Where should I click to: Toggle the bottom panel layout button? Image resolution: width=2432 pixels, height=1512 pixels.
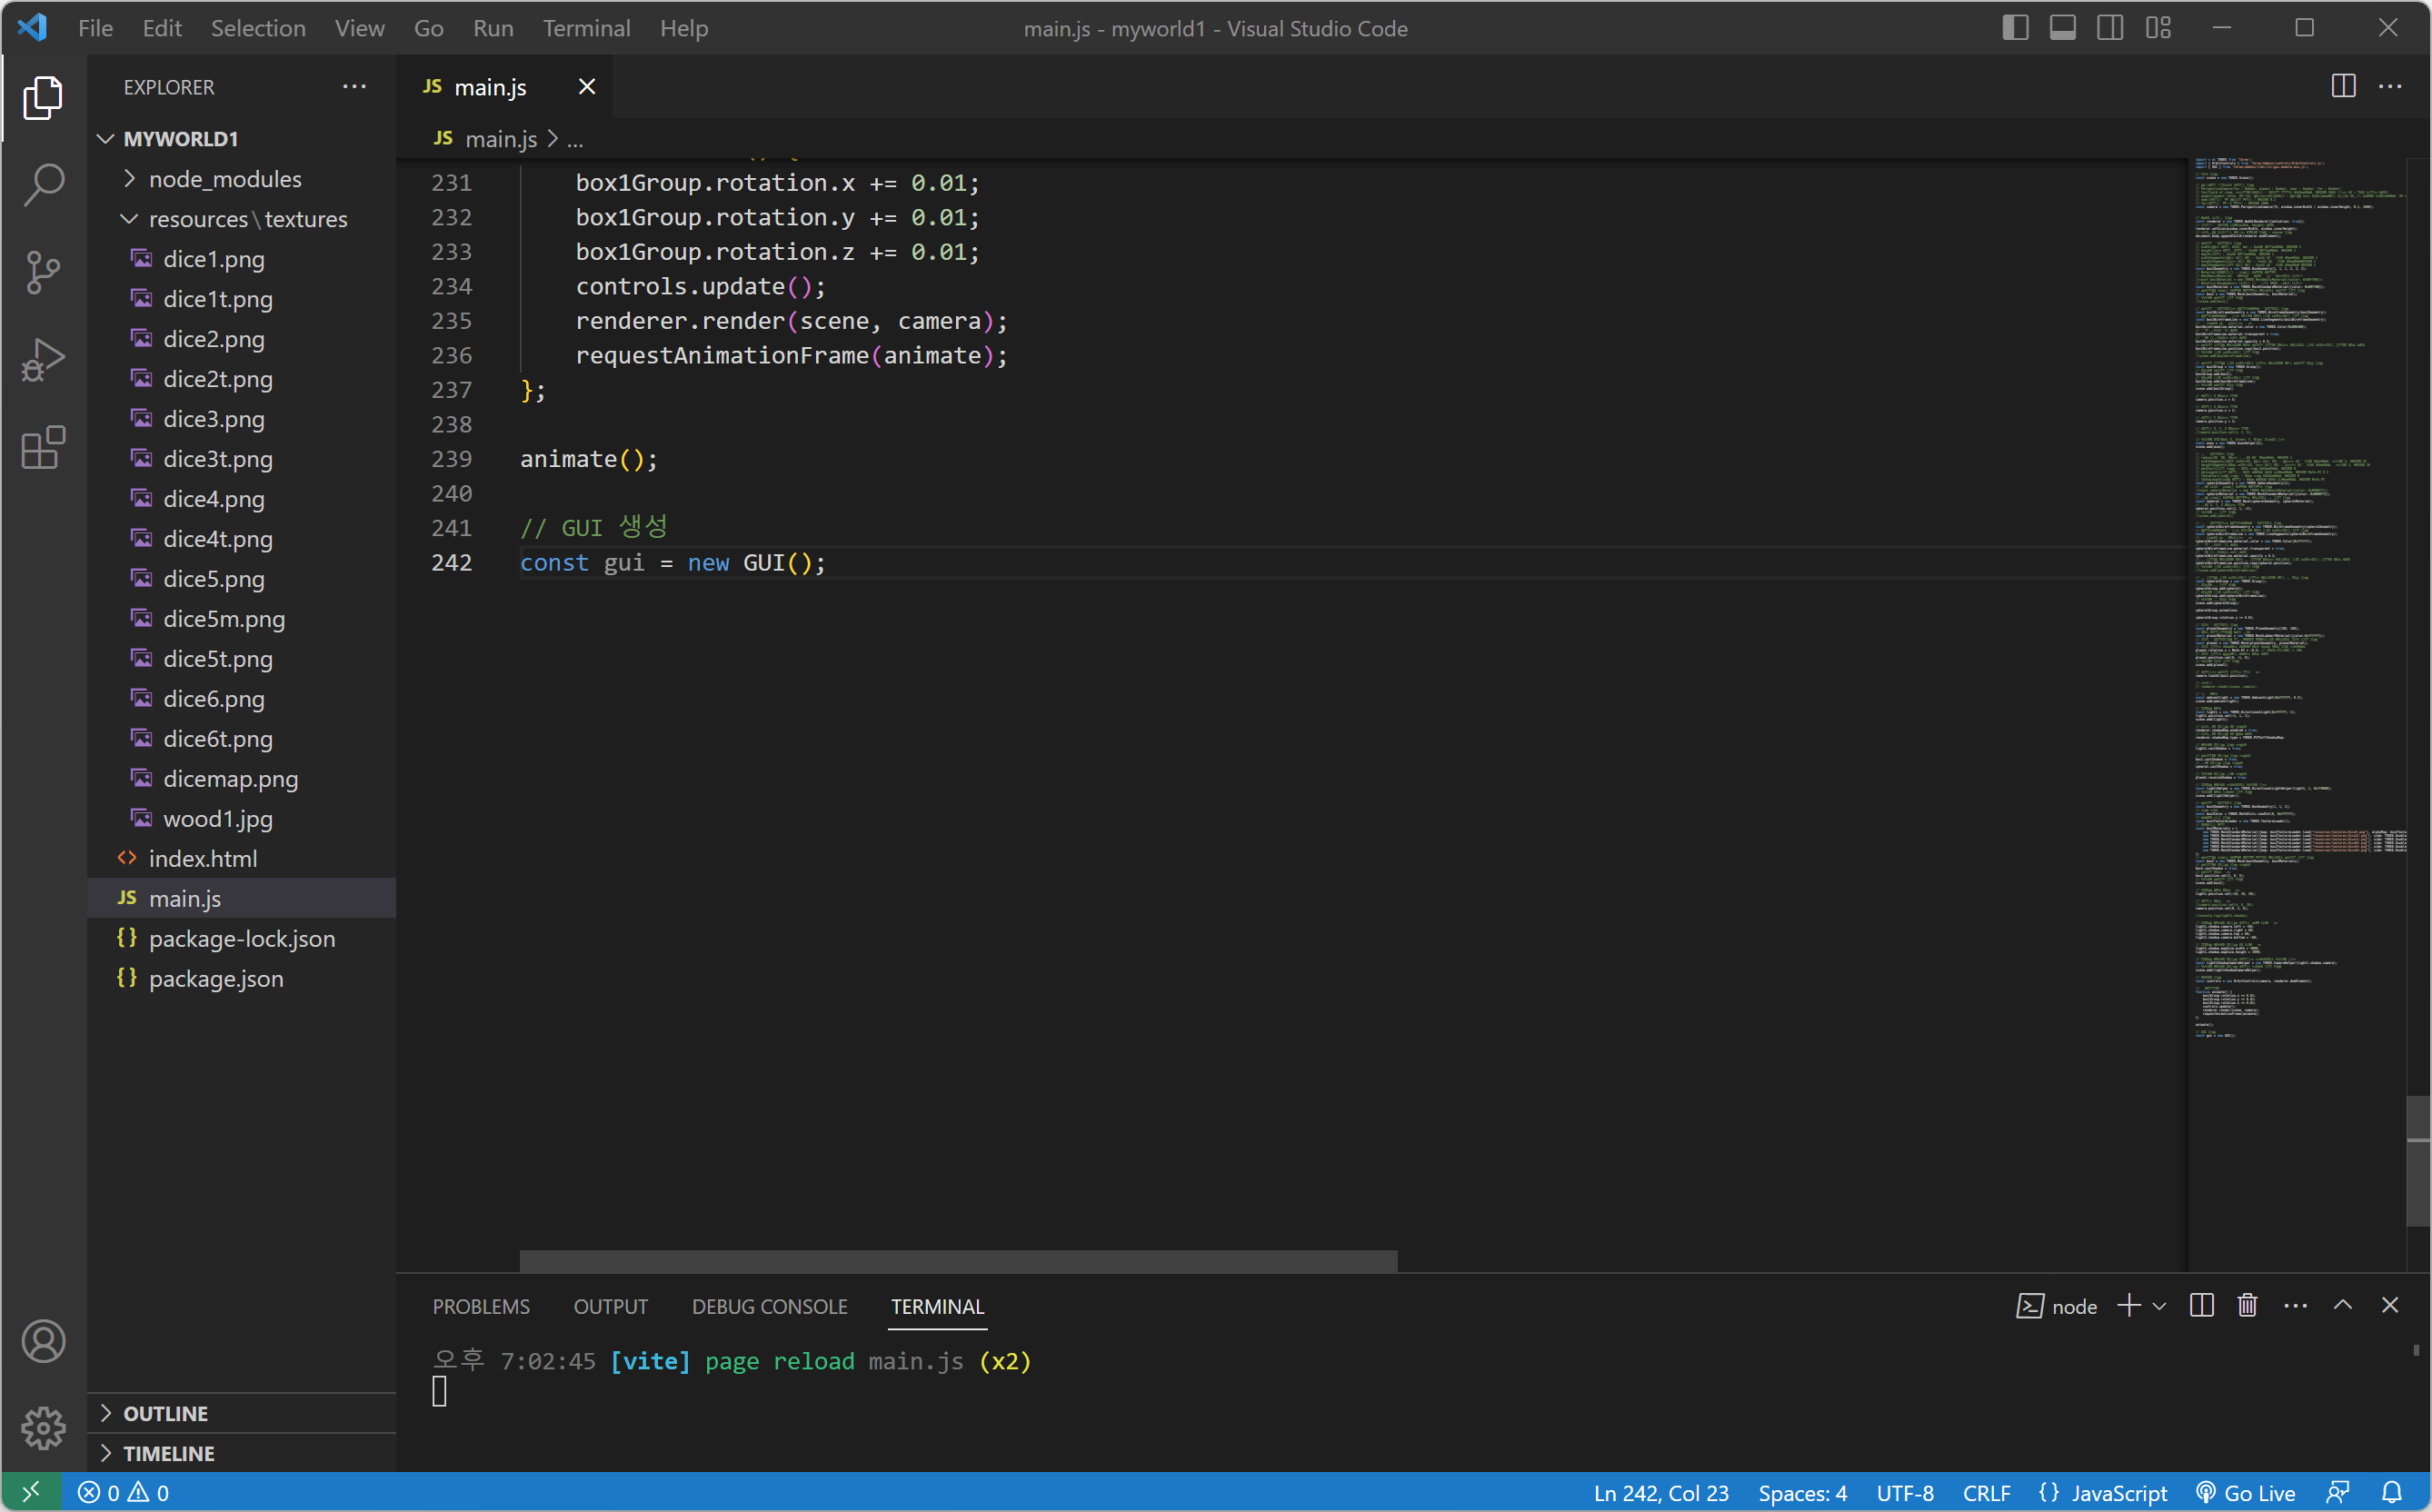pos(2062,28)
